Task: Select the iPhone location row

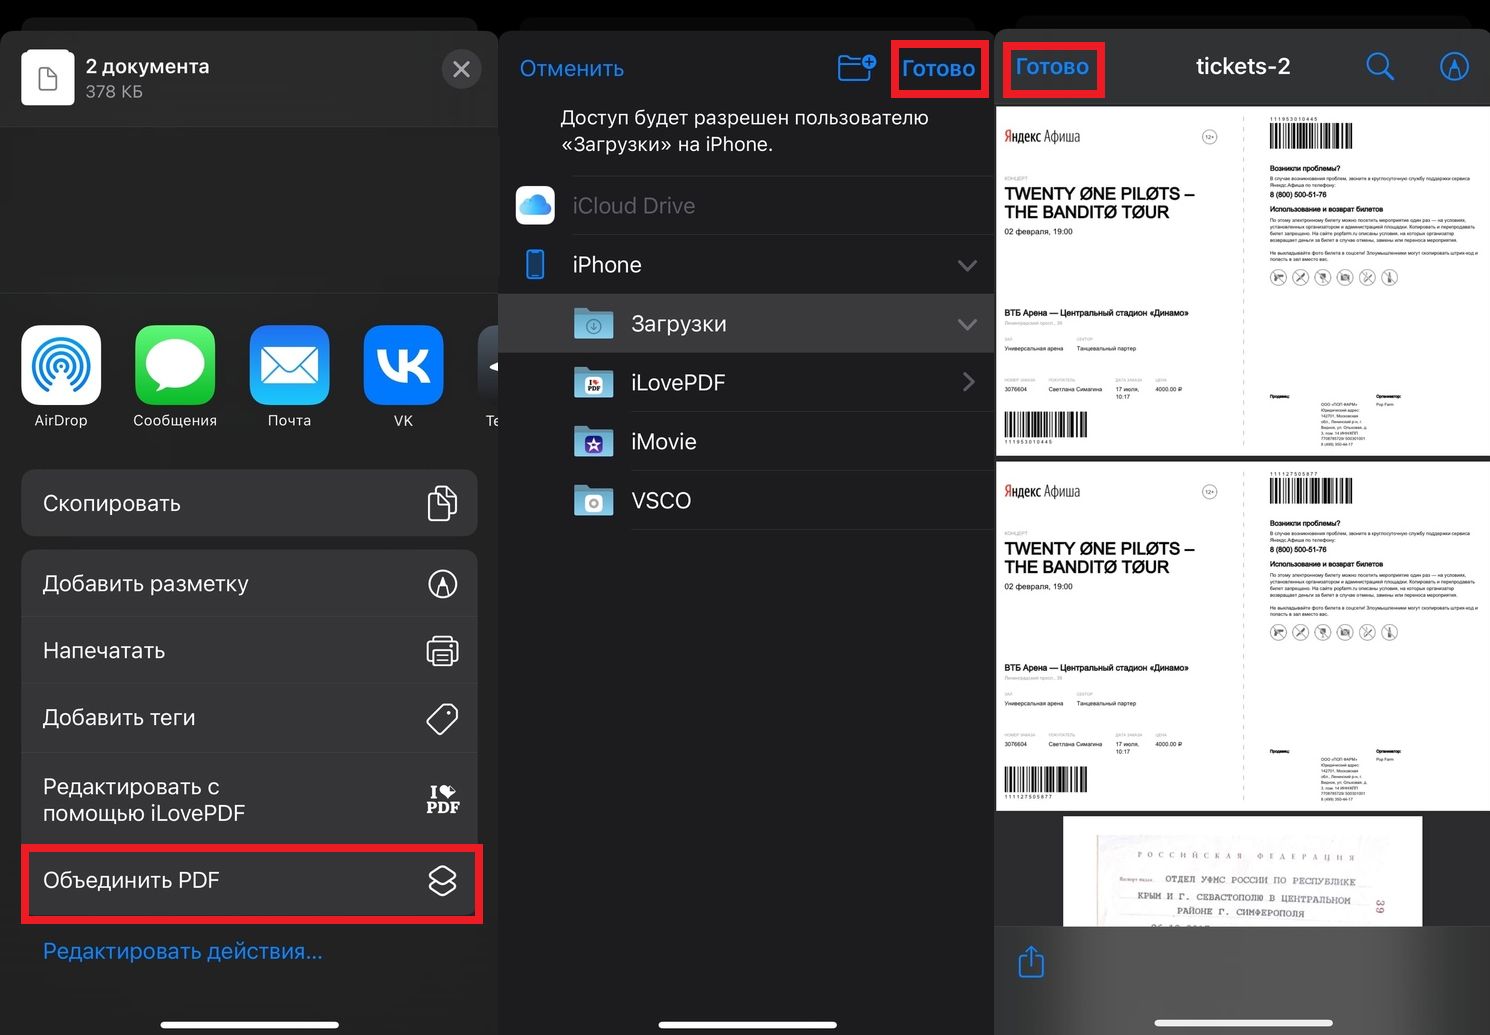Action: coord(746,264)
